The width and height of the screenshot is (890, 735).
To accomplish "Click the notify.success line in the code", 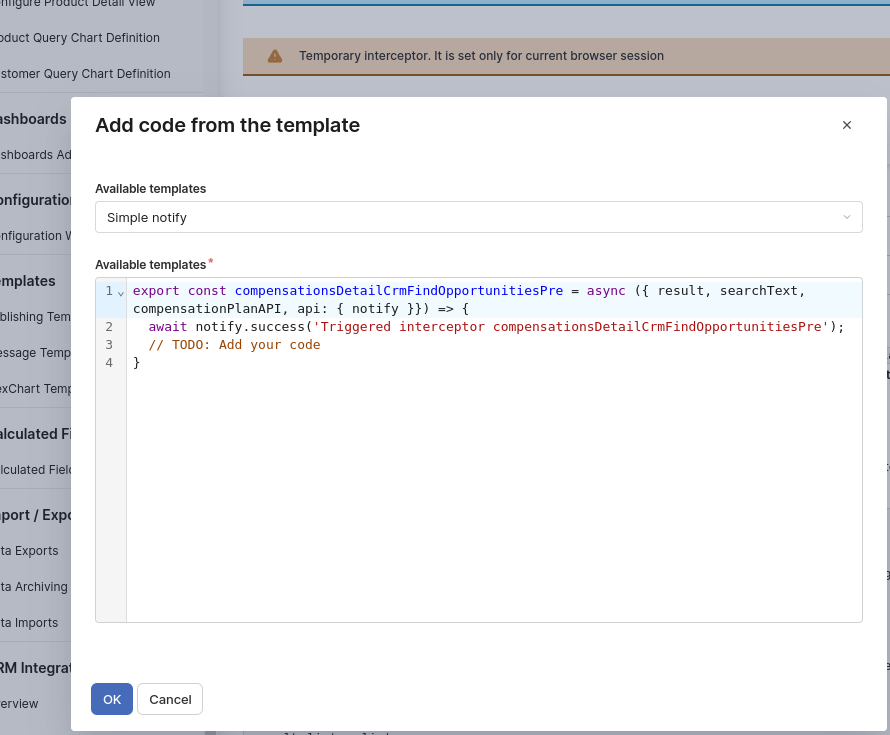I will pos(496,327).
